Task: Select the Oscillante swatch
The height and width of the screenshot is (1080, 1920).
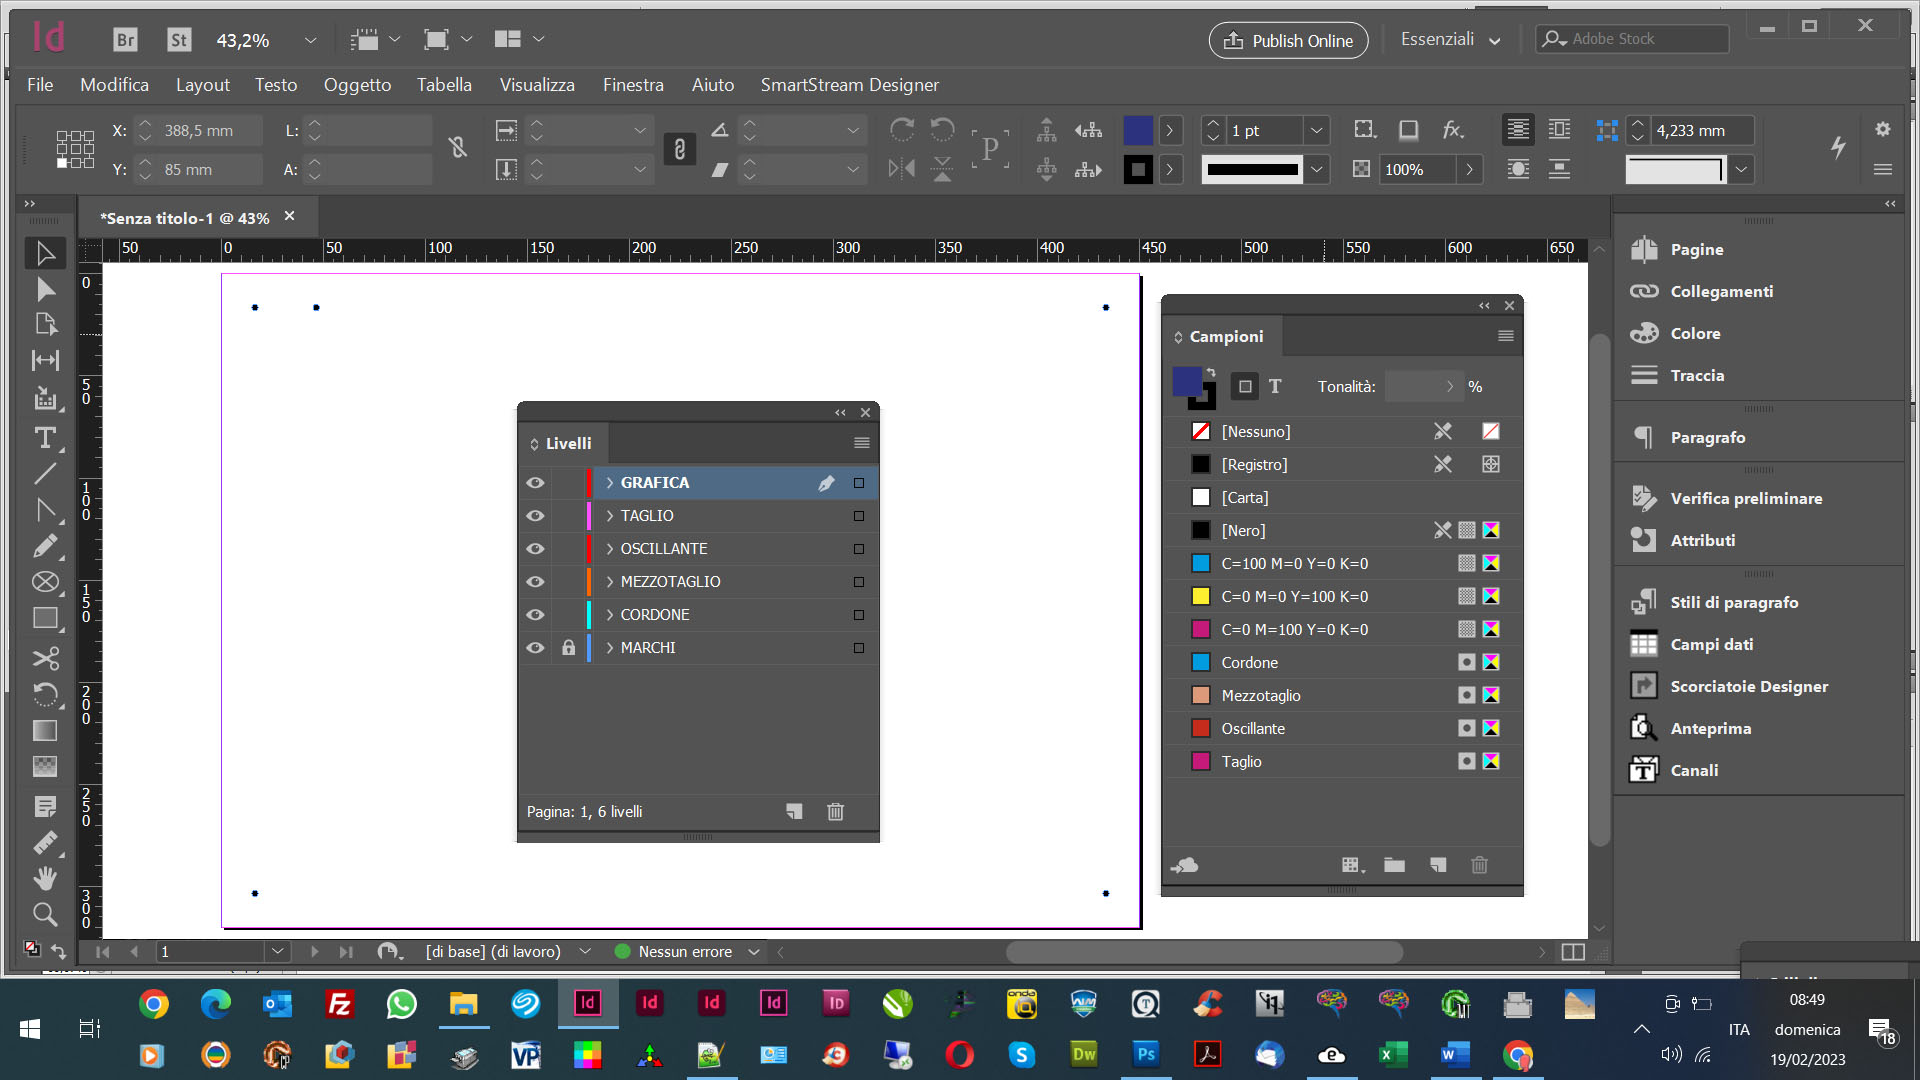Action: tap(1342, 728)
